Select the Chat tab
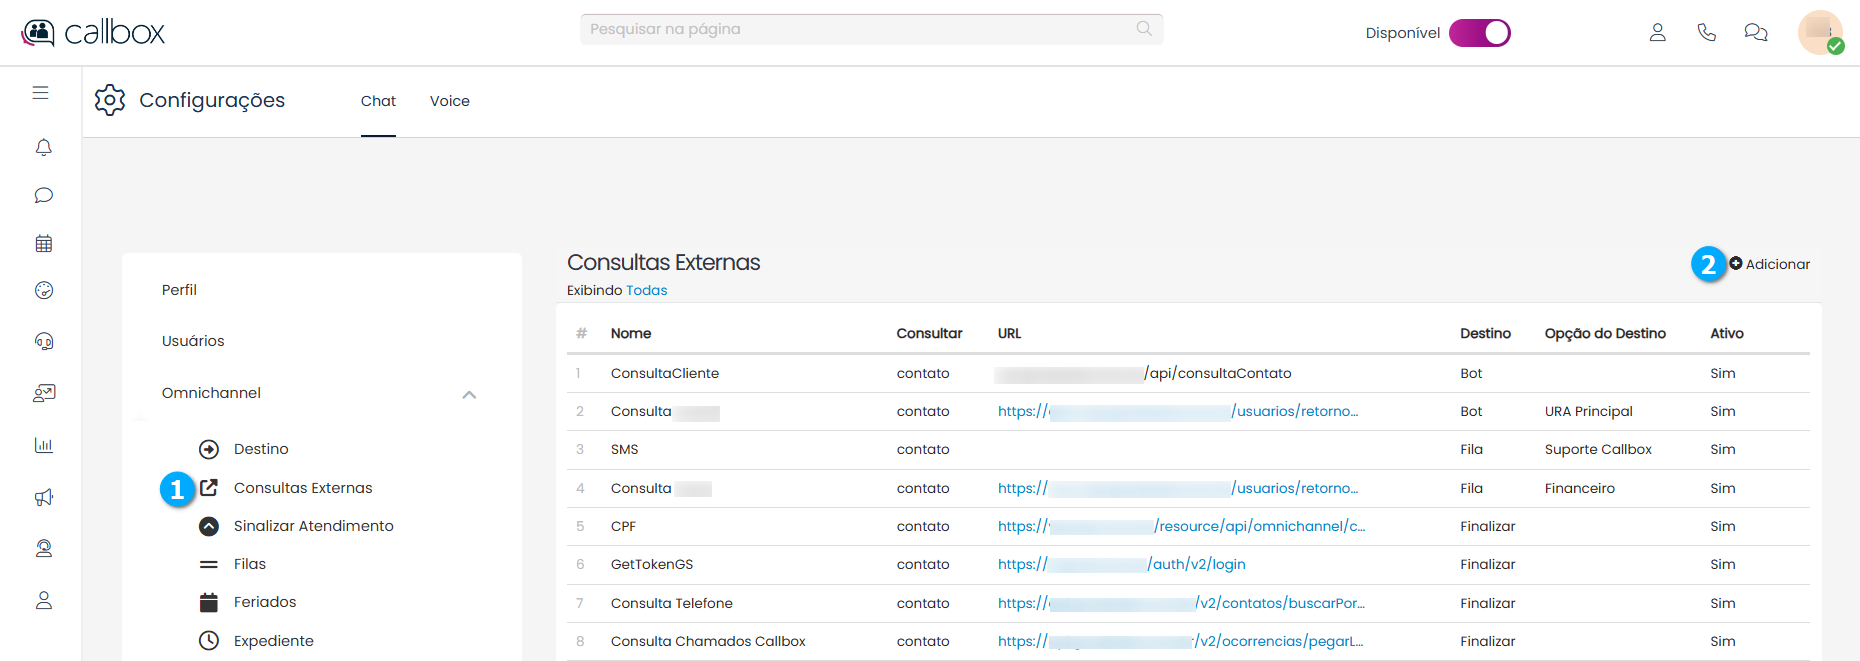This screenshot has width=1860, height=661. (x=378, y=101)
